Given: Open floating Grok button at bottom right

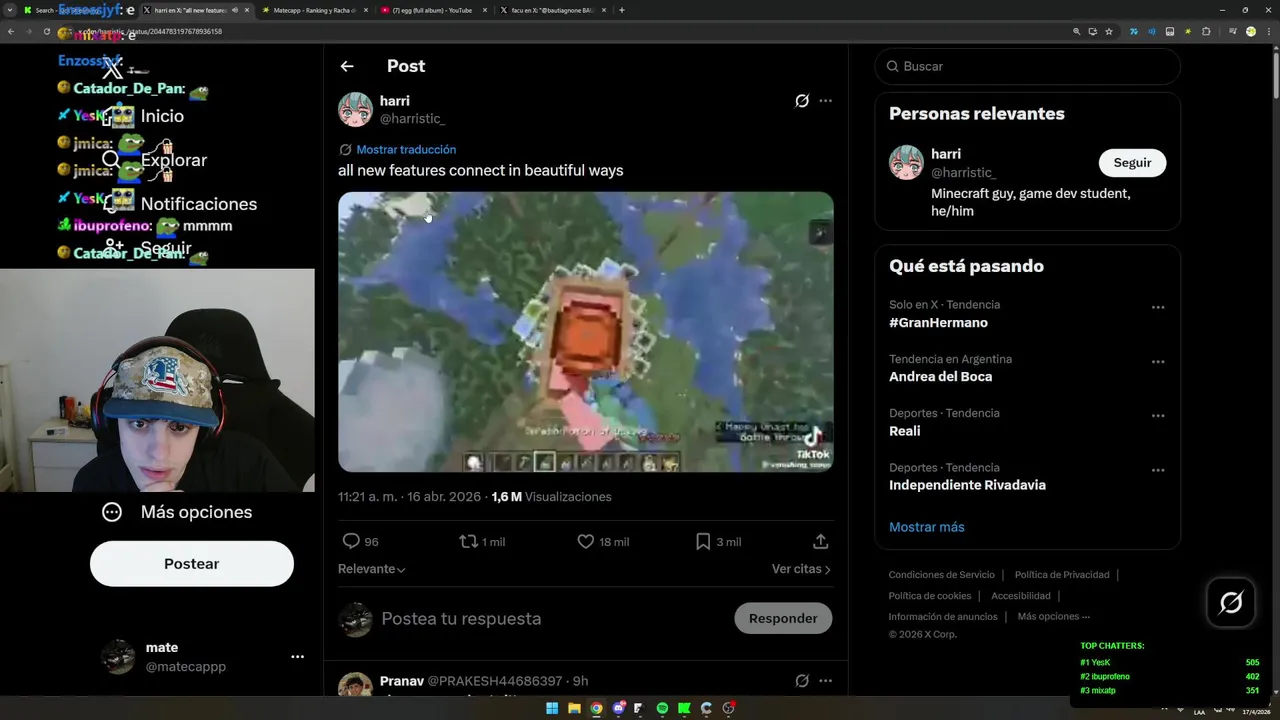Looking at the screenshot, I should coord(1231,602).
